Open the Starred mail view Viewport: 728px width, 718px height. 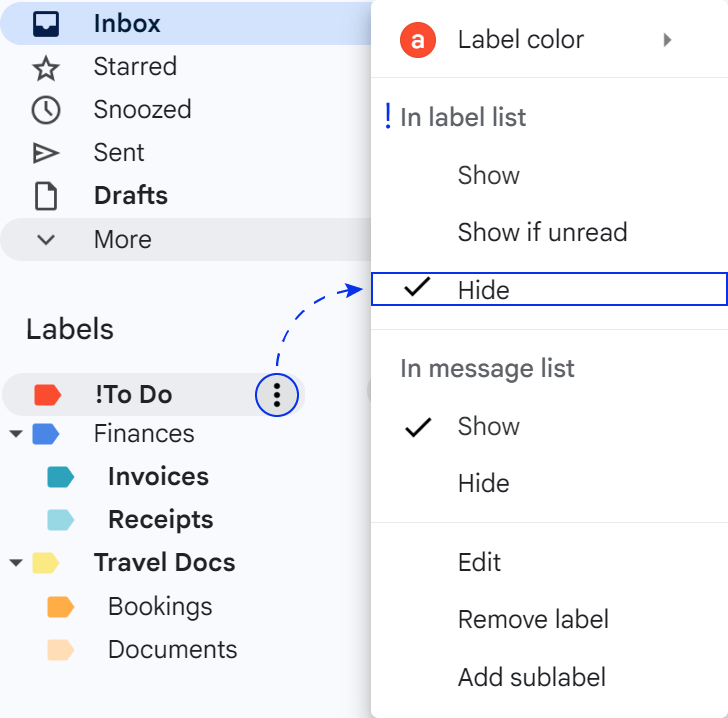click(x=135, y=66)
